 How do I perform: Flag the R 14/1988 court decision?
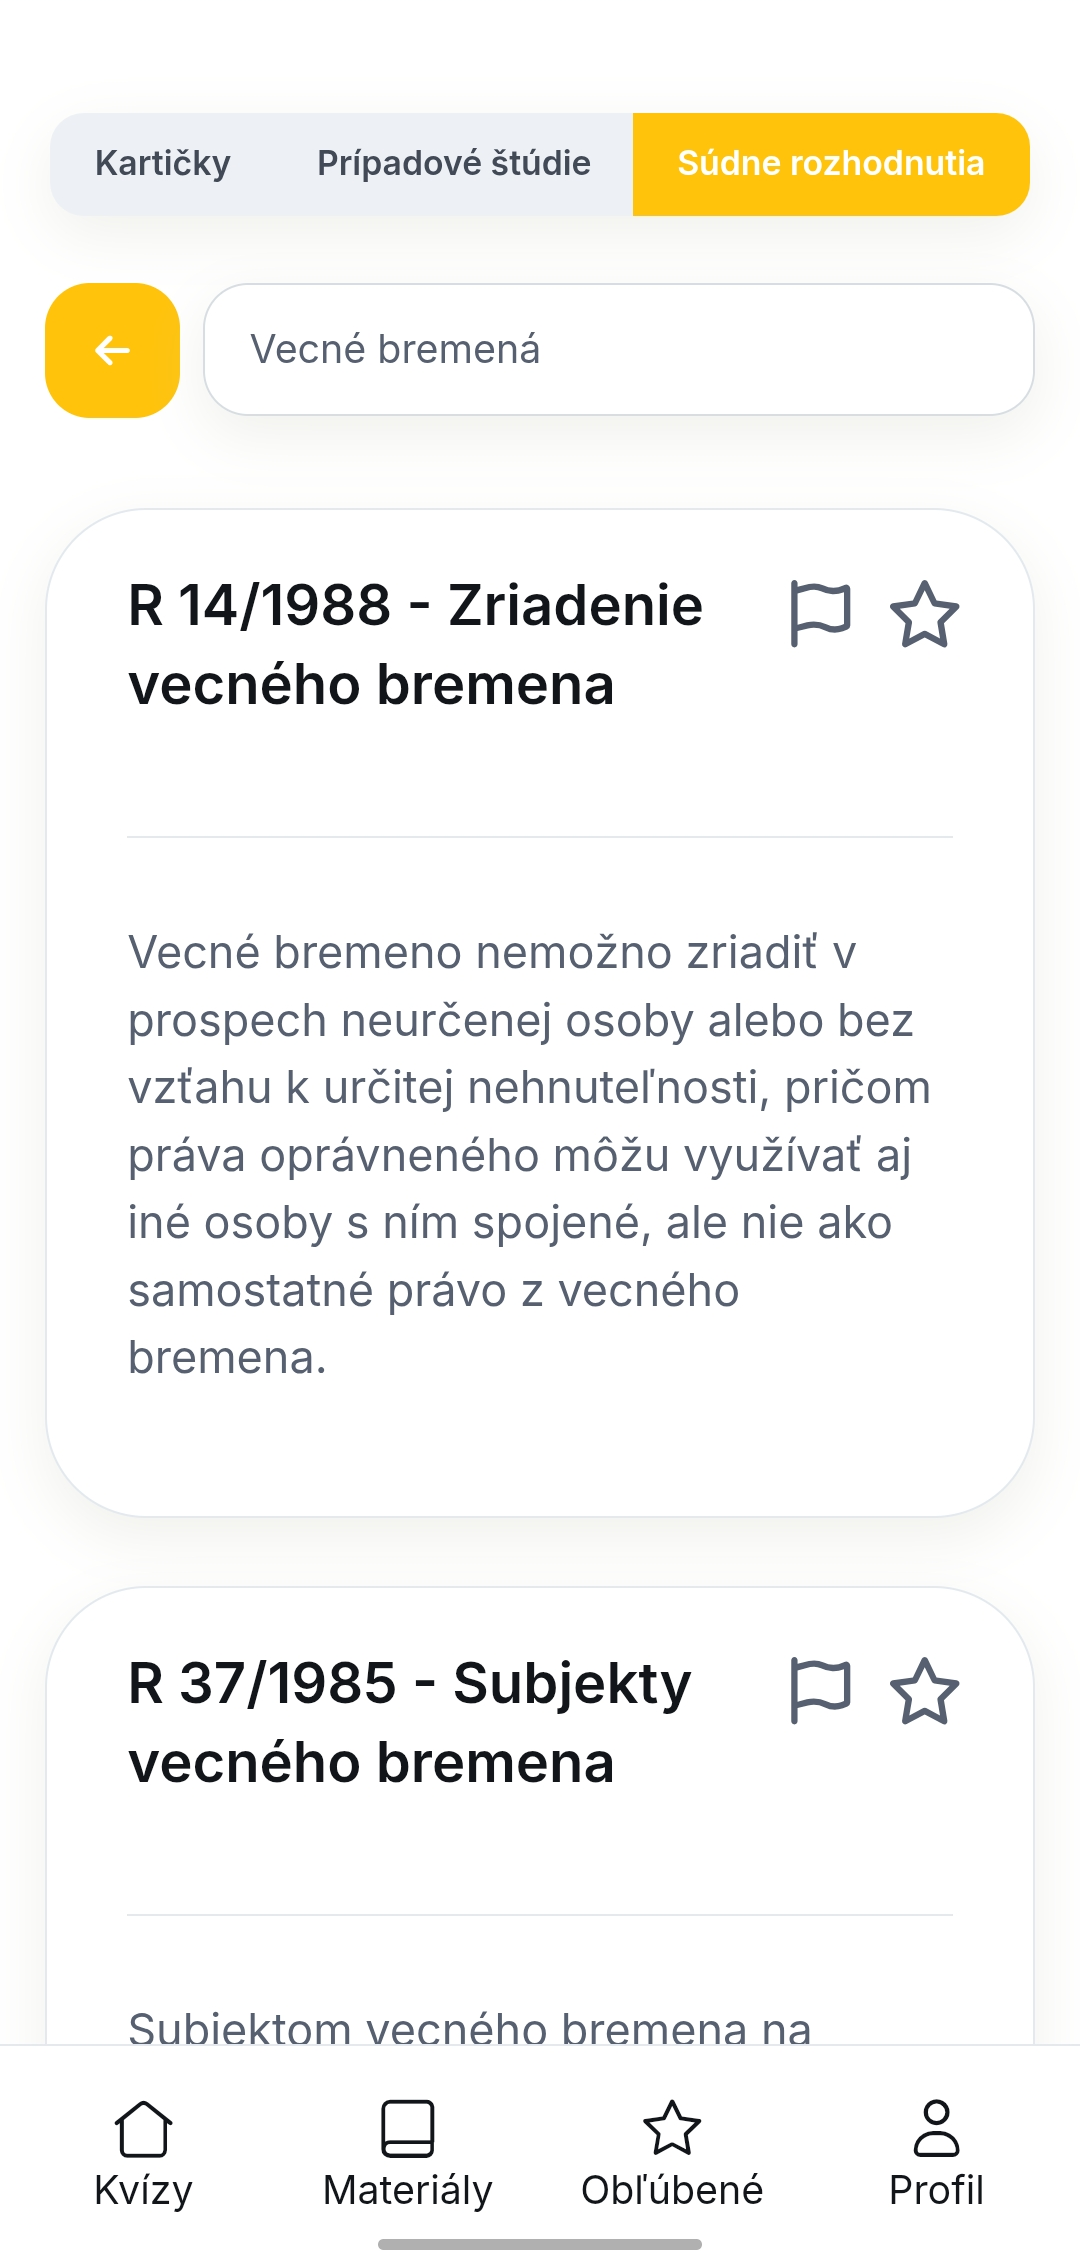click(820, 613)
